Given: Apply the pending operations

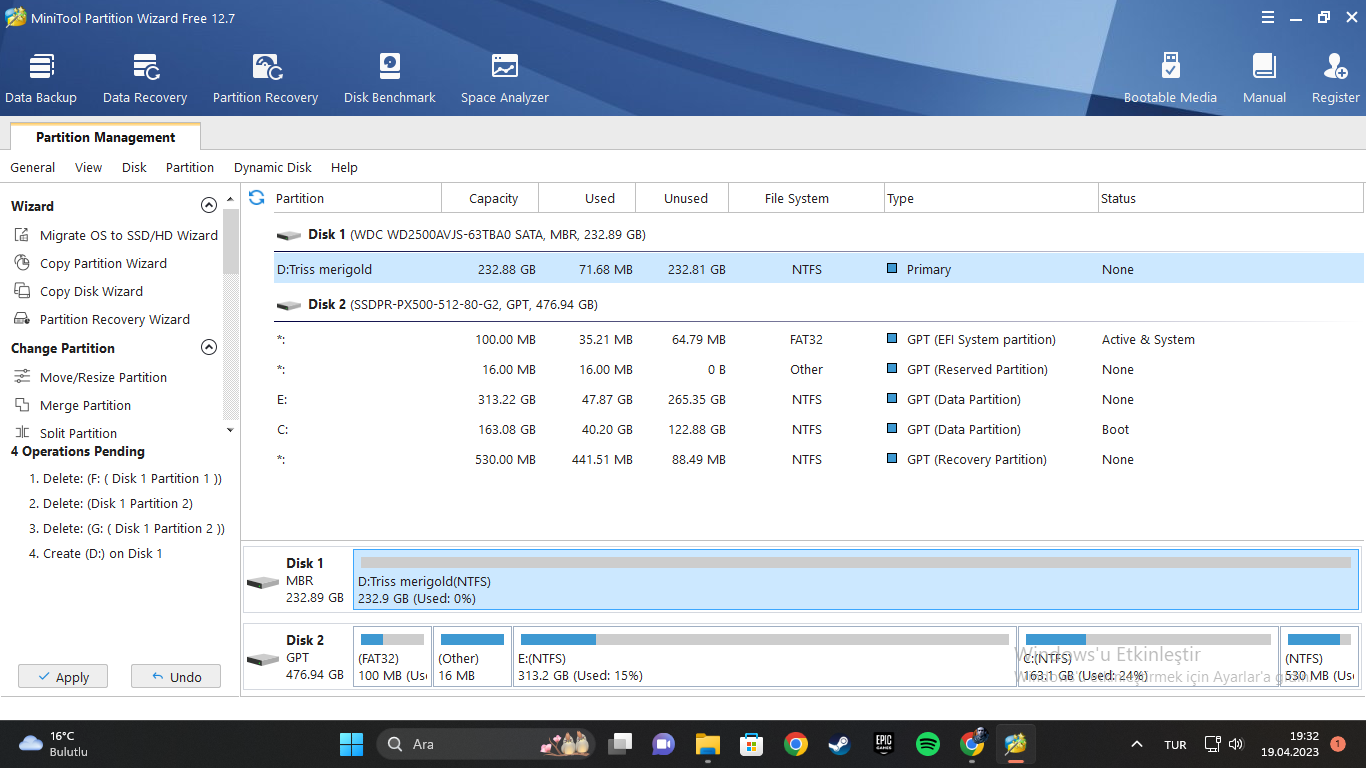Looking at the screenshot, I should 63,677.
